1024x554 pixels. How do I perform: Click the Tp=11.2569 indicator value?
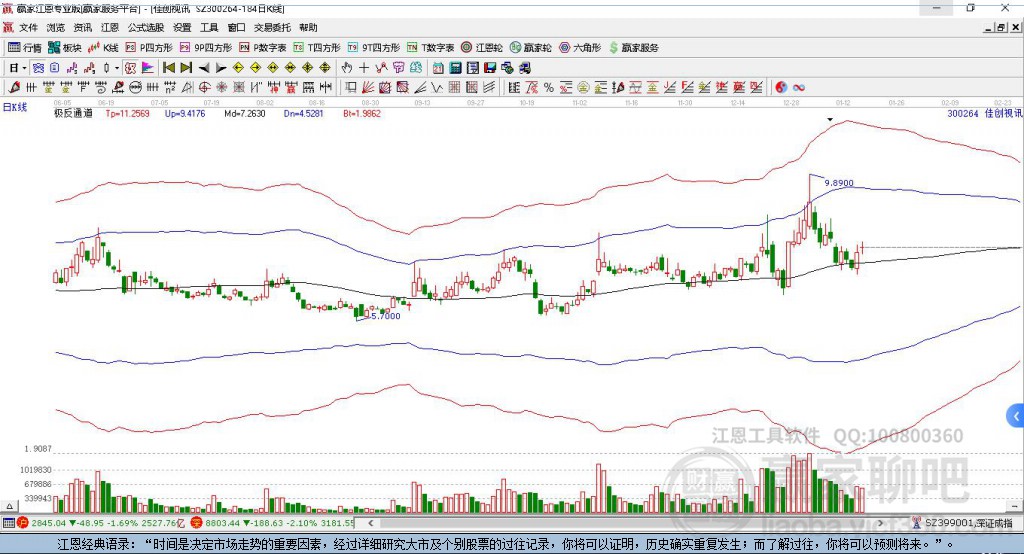click(x=127, y=113)
